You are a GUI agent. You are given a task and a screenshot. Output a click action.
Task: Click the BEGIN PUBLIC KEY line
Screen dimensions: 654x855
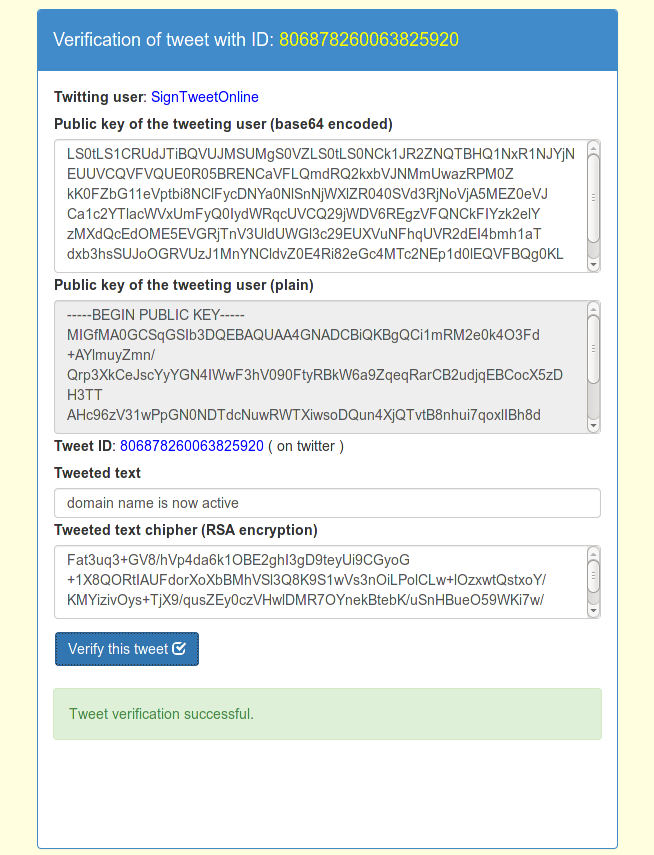tap(156, 315)
